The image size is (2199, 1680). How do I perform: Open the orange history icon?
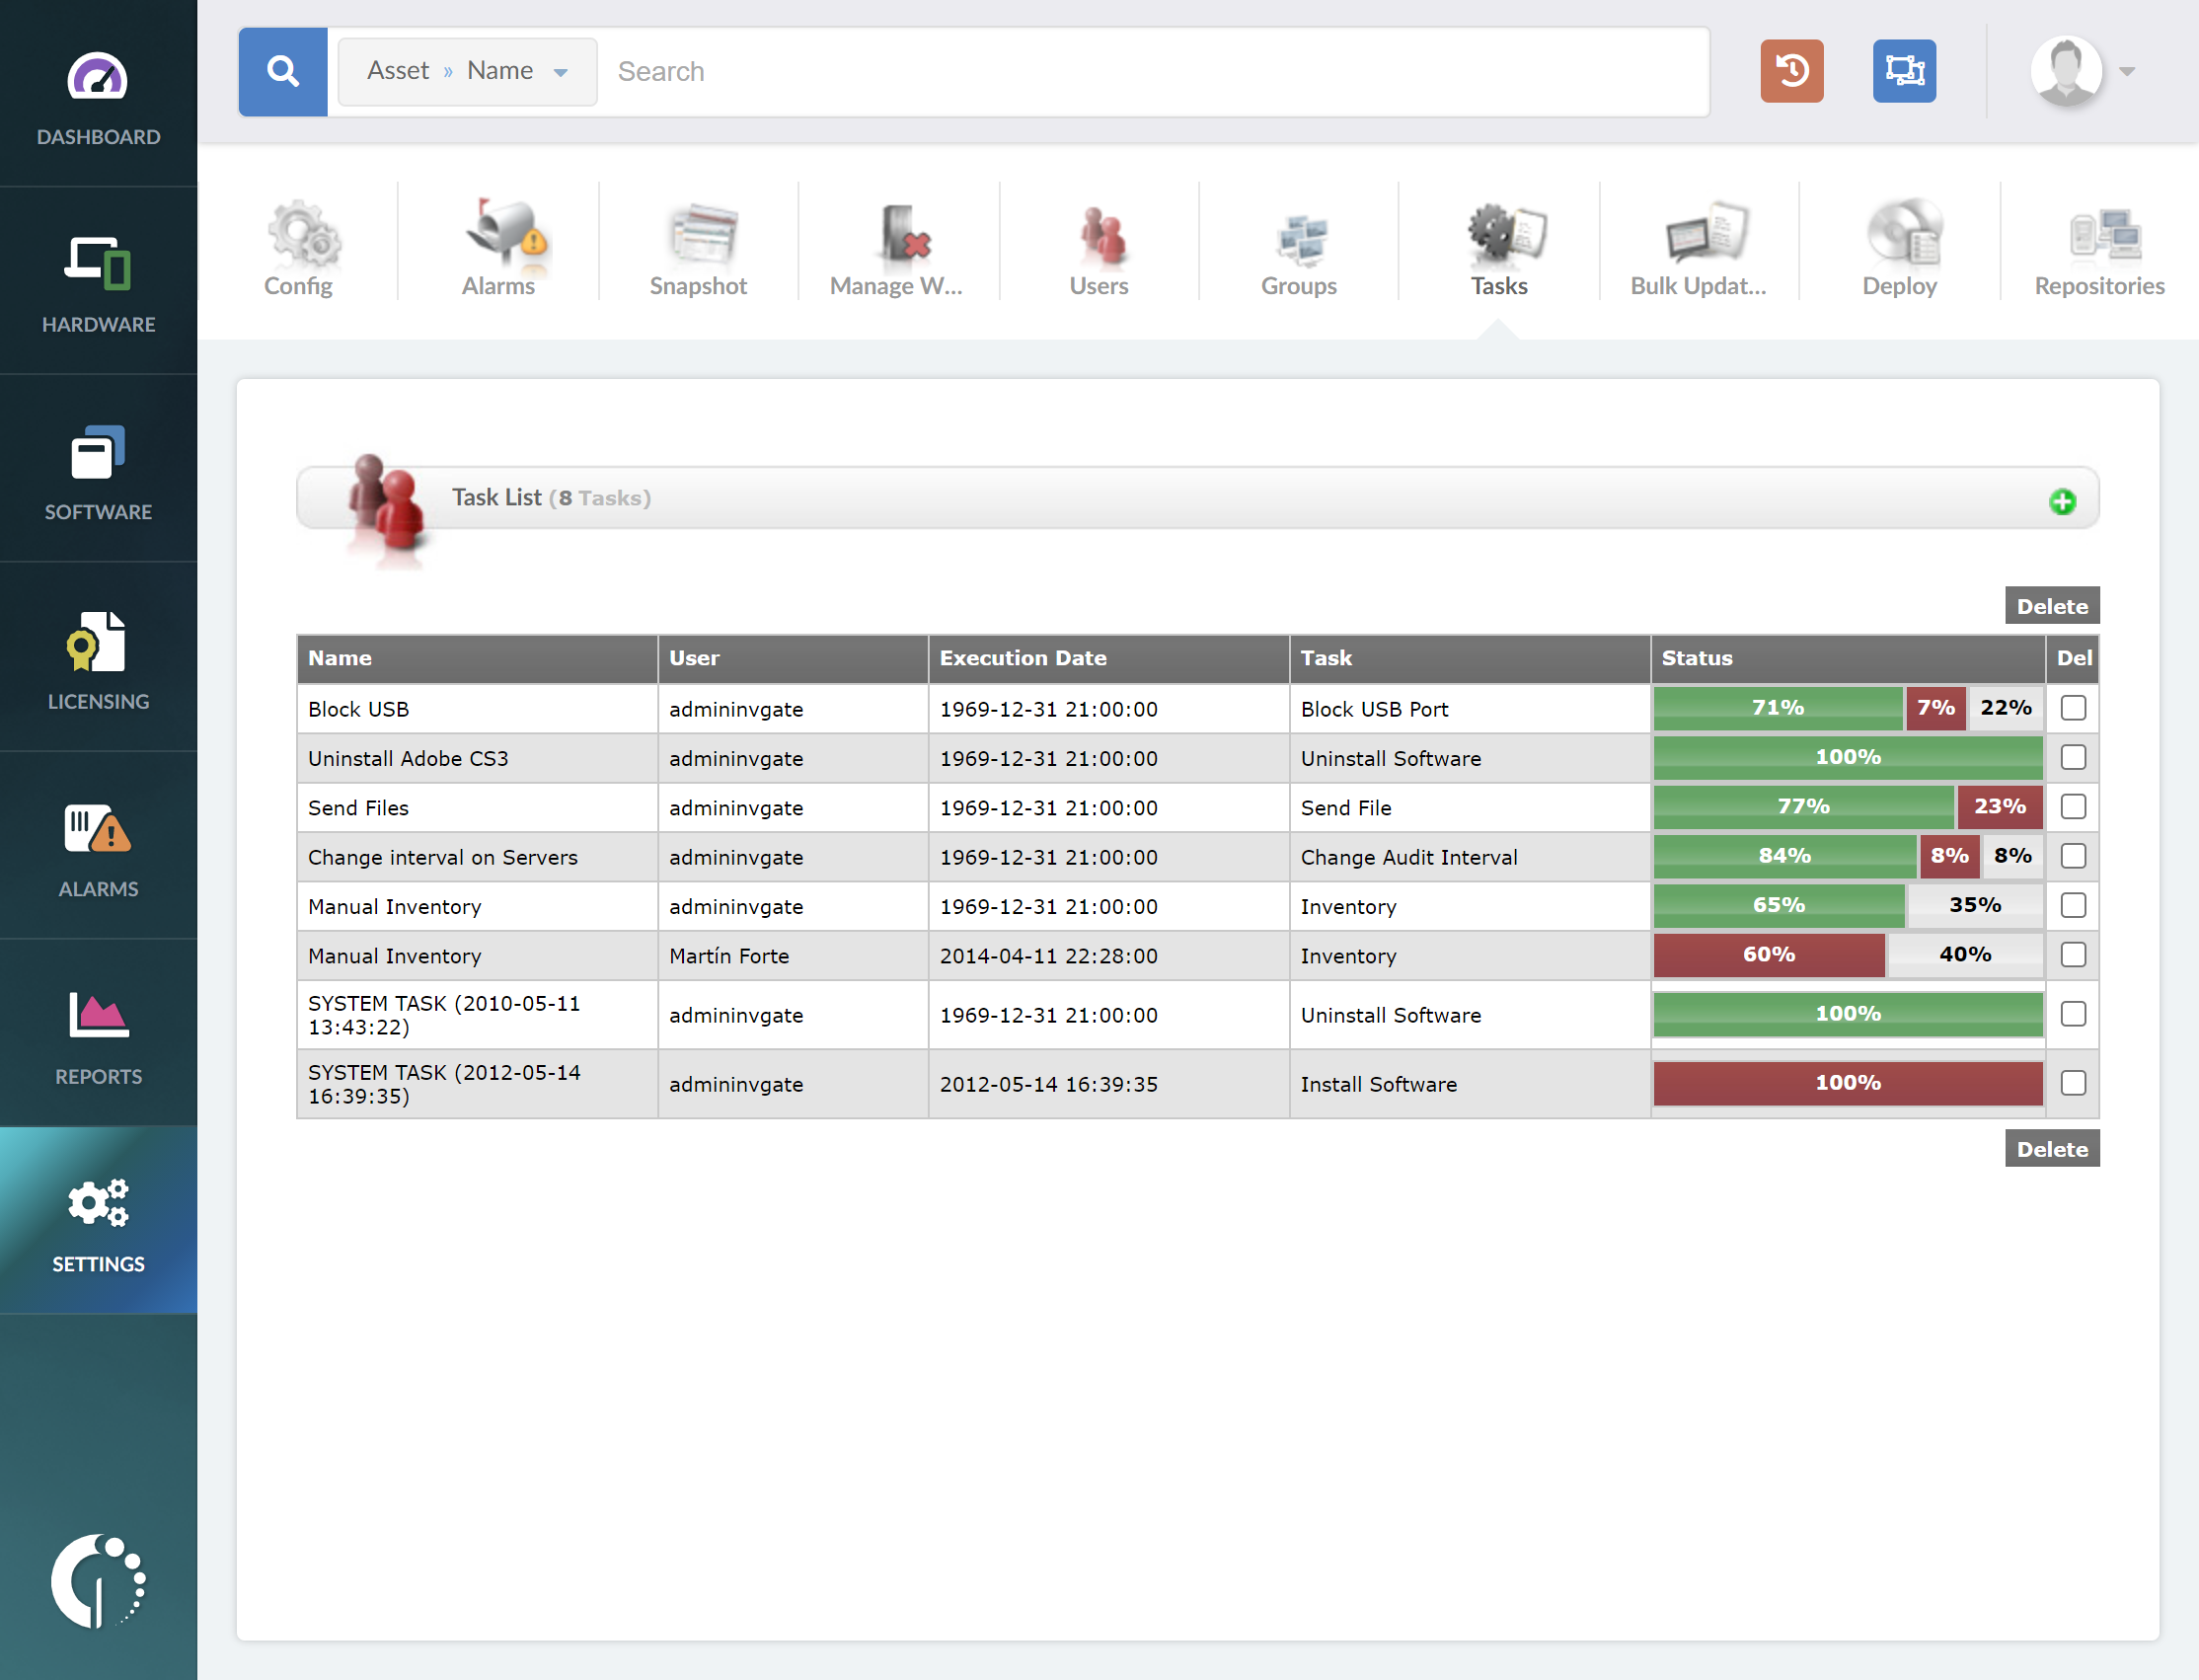coord(1791,71)
